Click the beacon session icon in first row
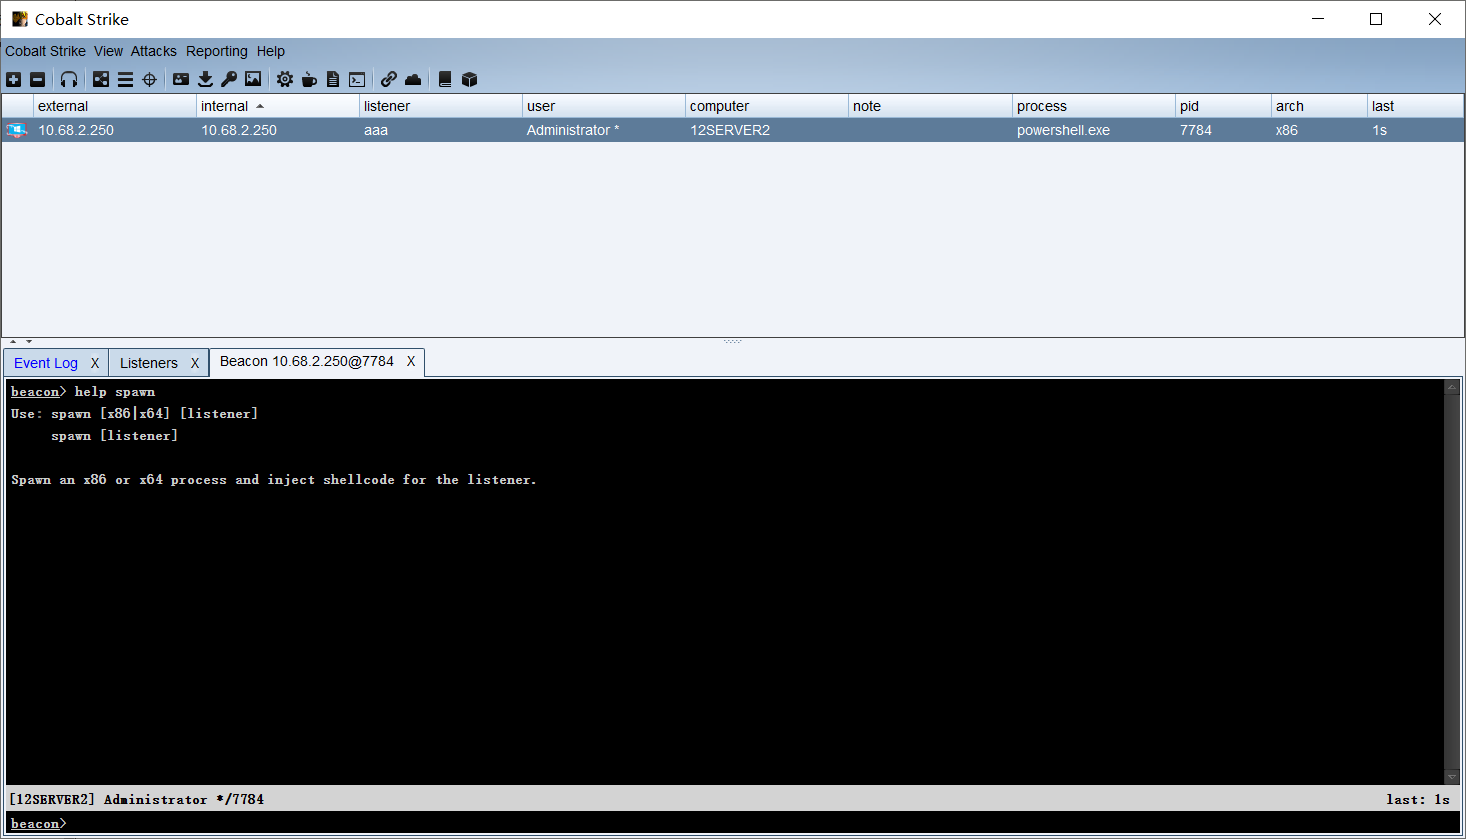1466x839 pixels. pos(17,130)
